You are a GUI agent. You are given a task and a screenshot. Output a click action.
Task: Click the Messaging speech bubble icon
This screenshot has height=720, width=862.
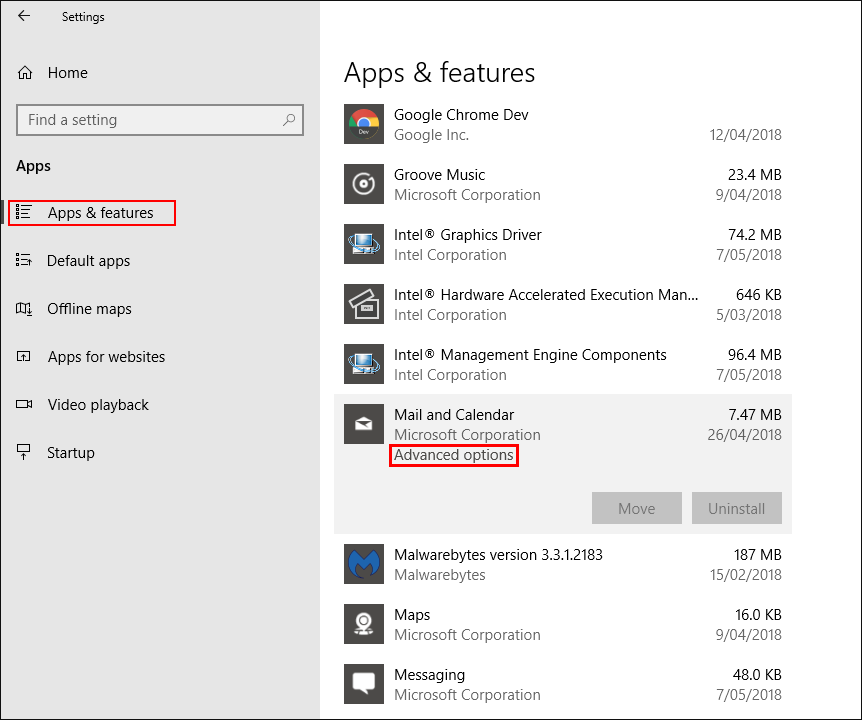point(364,684)
